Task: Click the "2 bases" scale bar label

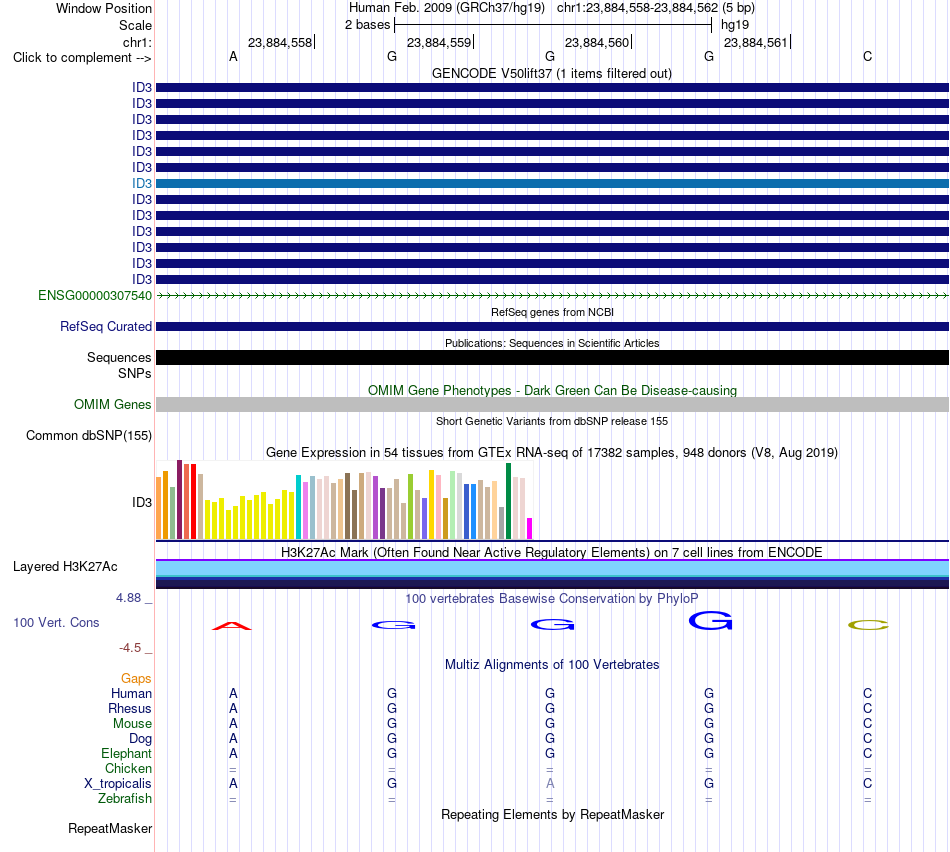Action: (x=368, y=25)
